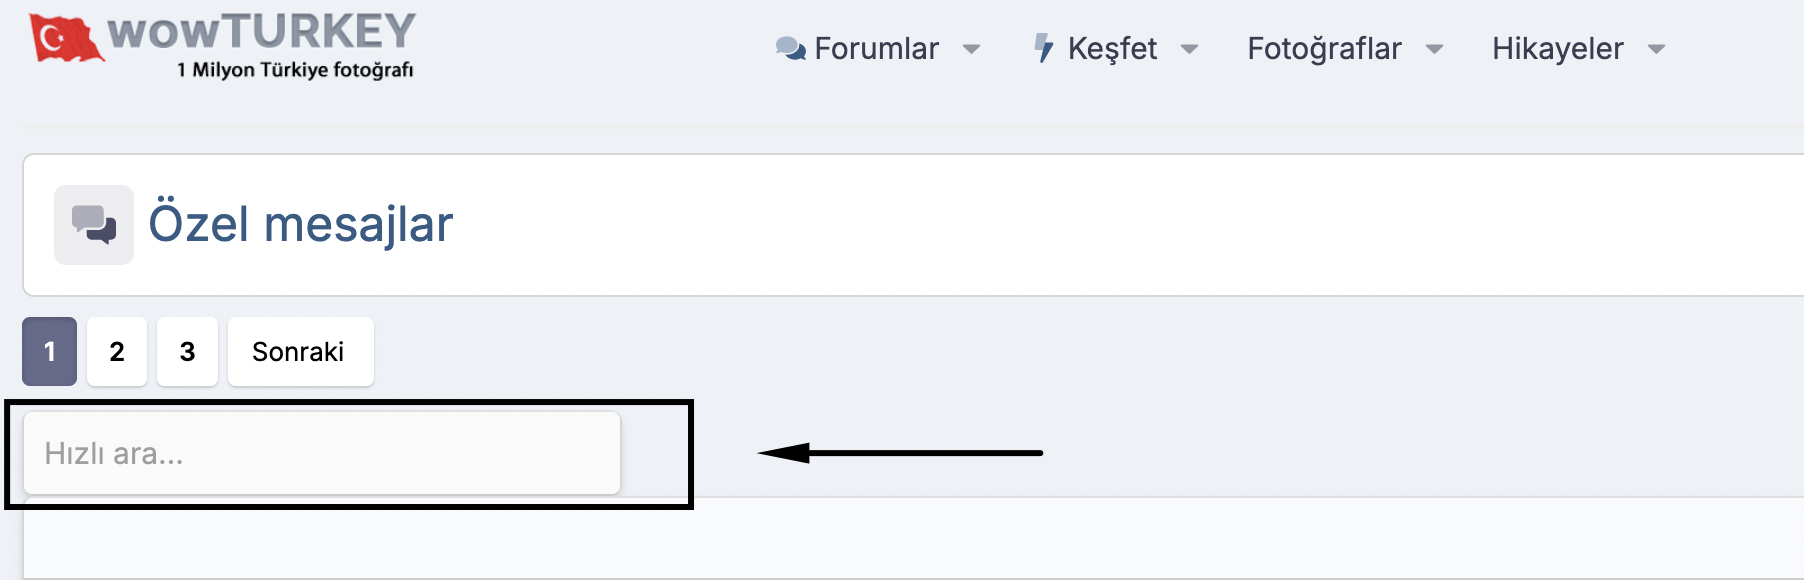Image resolution: width=1804 pixels, height=580 pixels.
Task: Open the Forumlar menu
Action: click(x=876, y=48)
